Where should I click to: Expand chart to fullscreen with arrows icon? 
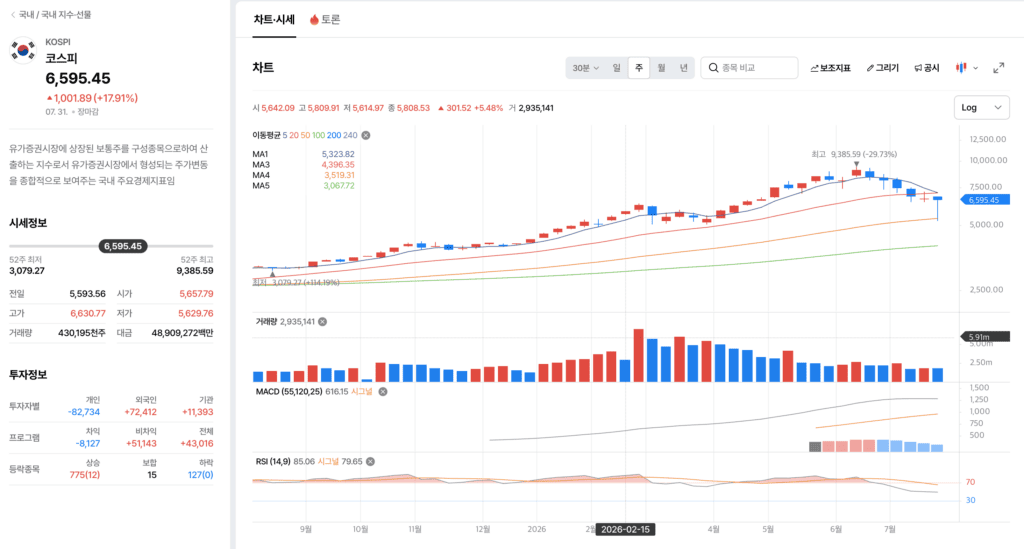999,68
